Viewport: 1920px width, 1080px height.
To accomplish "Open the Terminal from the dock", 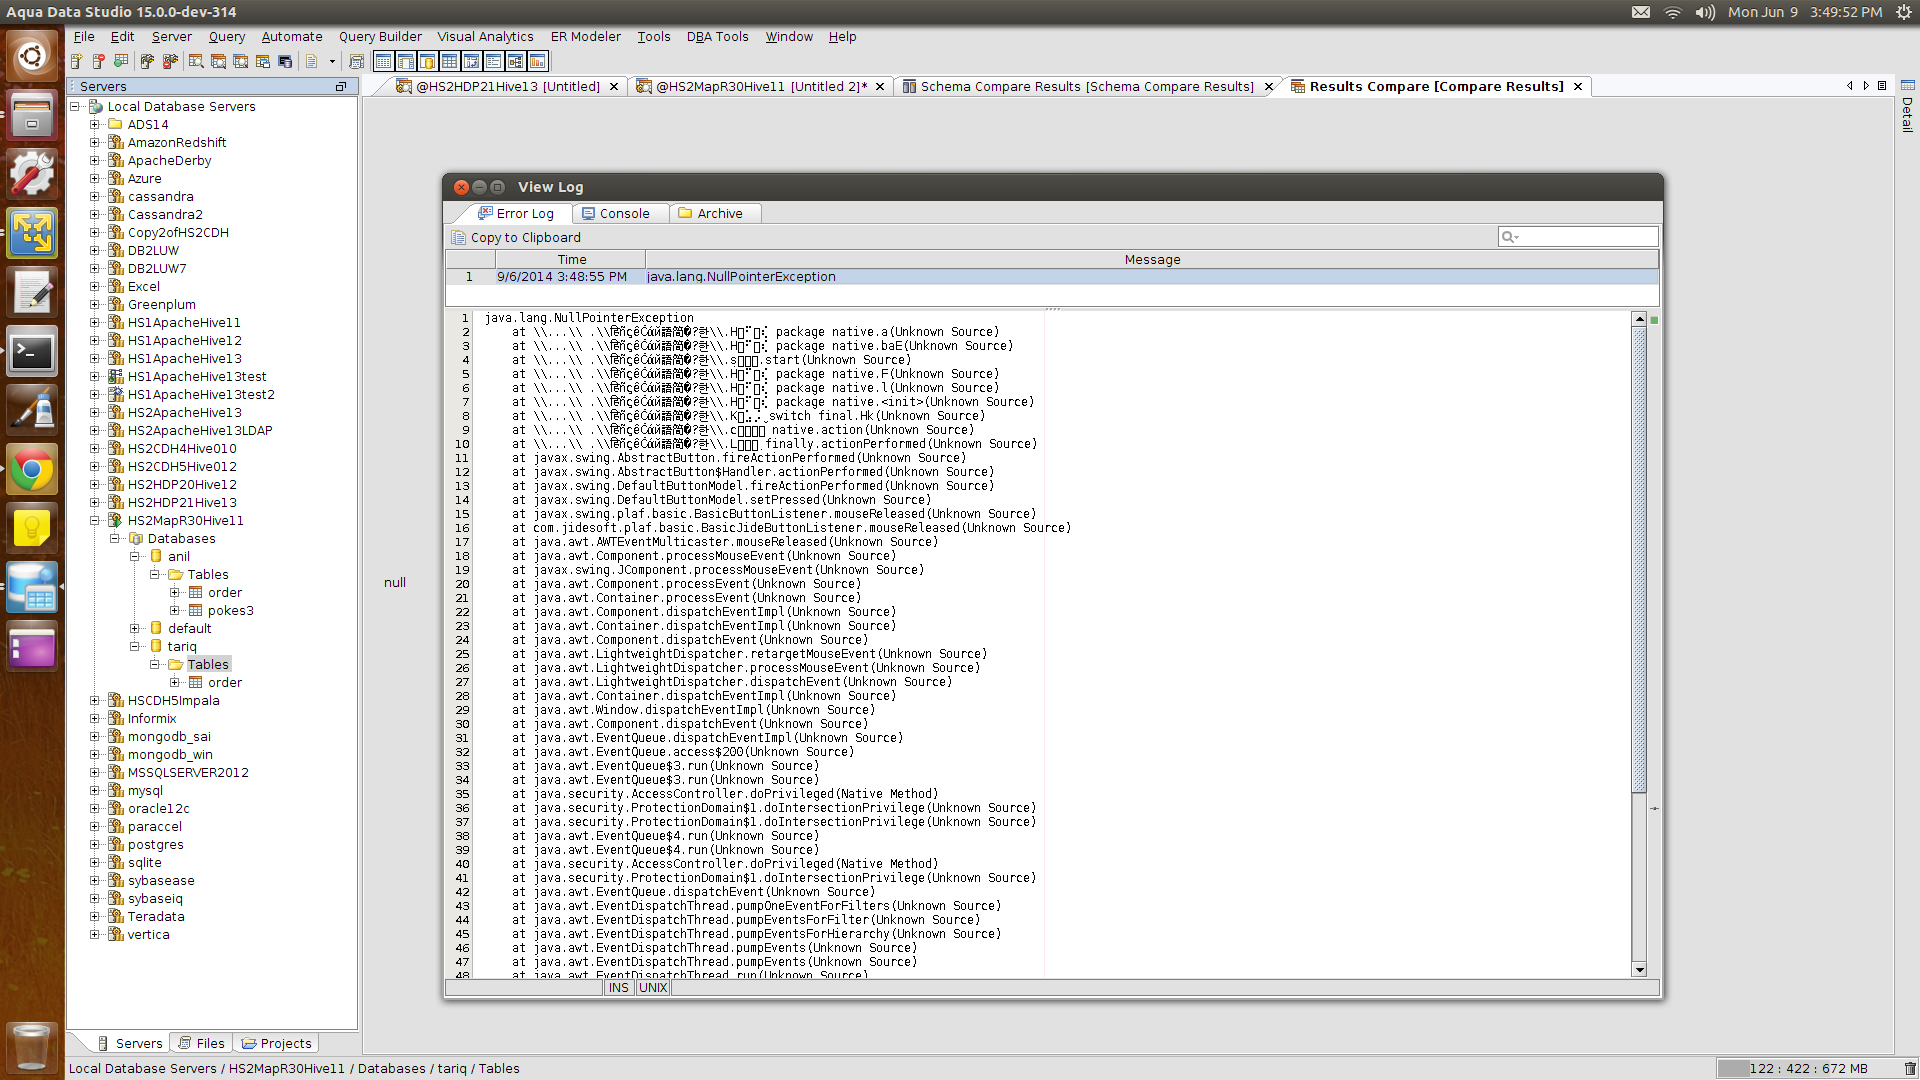I will [x=32, y=352].
